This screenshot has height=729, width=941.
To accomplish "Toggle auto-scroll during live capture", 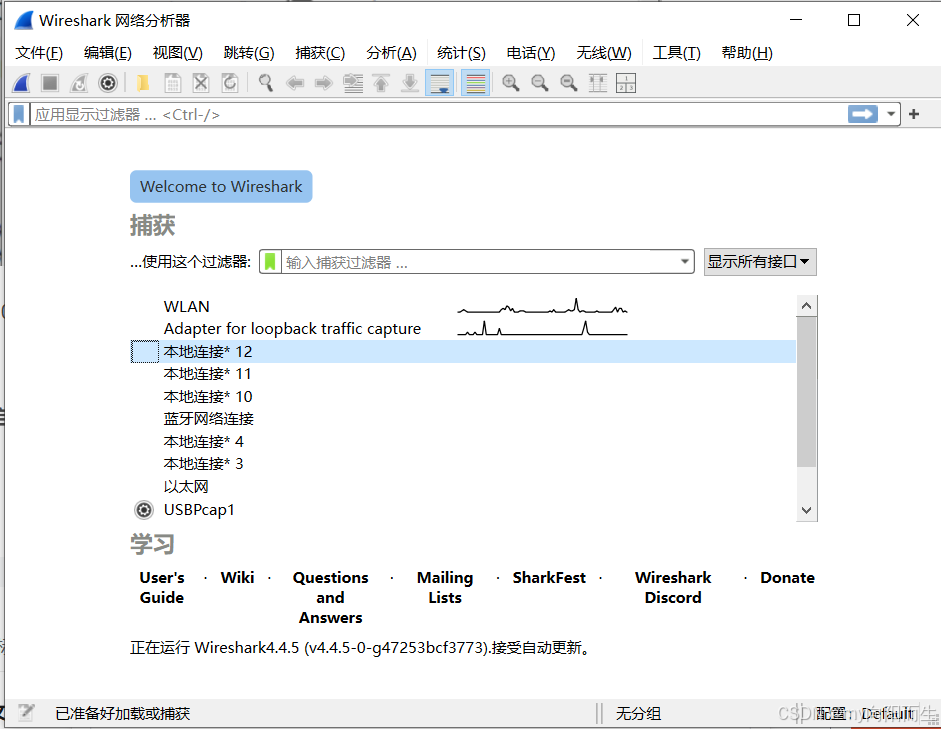I will (x=439, y=83).
